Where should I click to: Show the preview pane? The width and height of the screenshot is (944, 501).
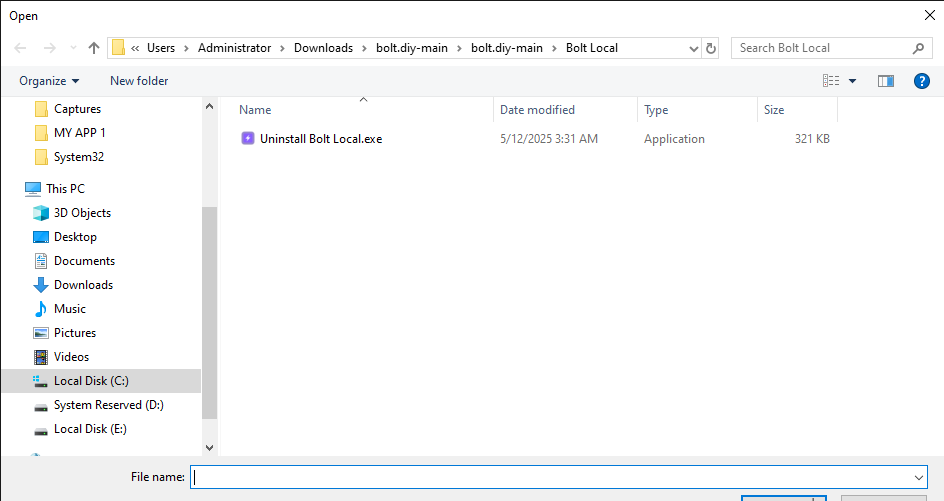[x=886, y=81]
